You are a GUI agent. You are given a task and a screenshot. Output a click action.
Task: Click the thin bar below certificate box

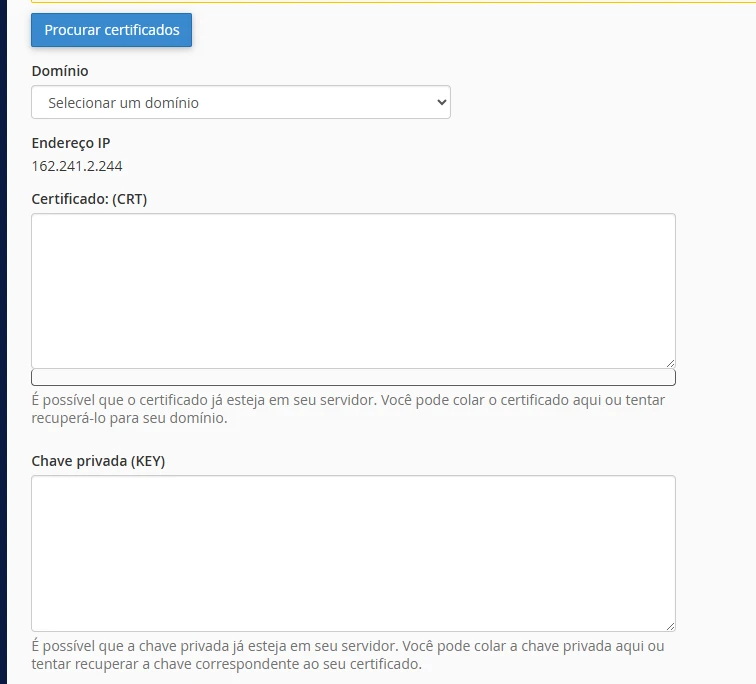tap(353, 378)
